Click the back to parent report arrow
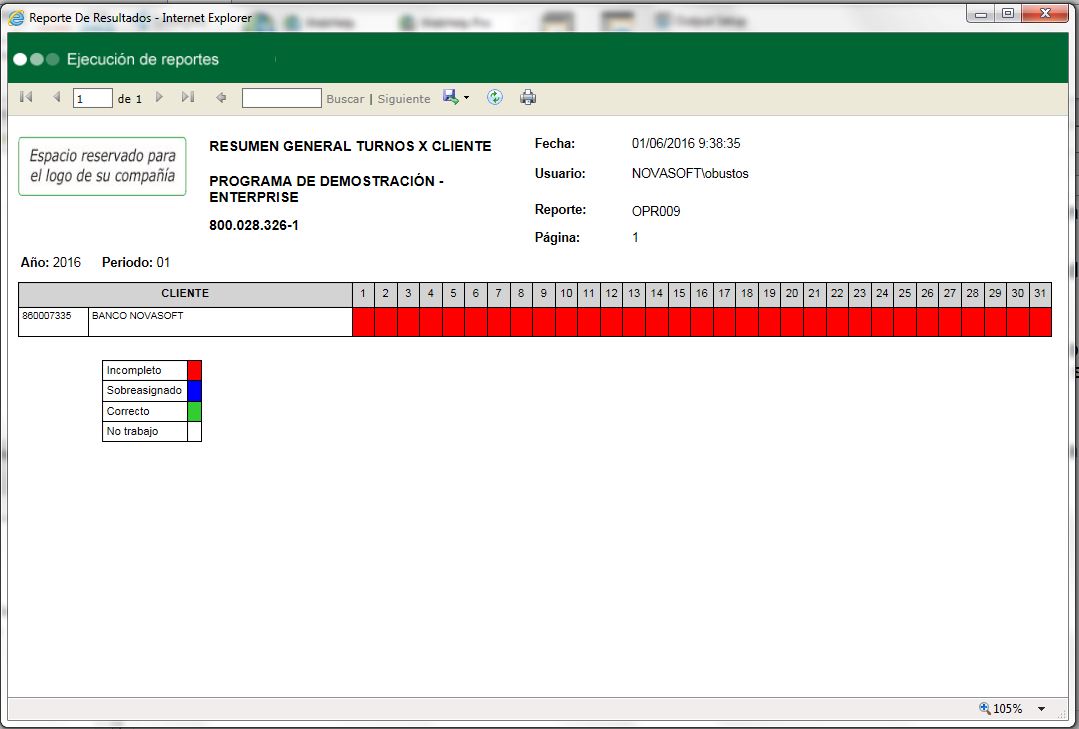 tap(221, 98)
